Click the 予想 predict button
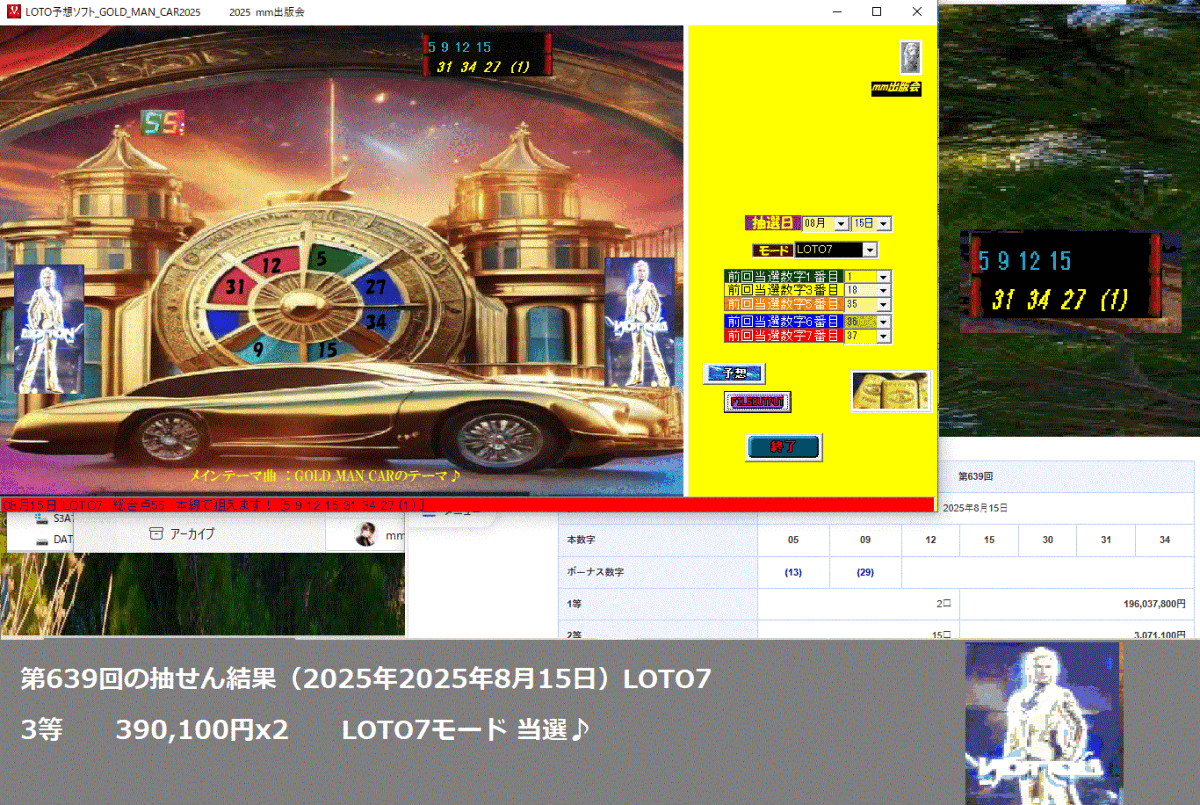Screen dimensions: 1200x805 (x=733, y=373)
